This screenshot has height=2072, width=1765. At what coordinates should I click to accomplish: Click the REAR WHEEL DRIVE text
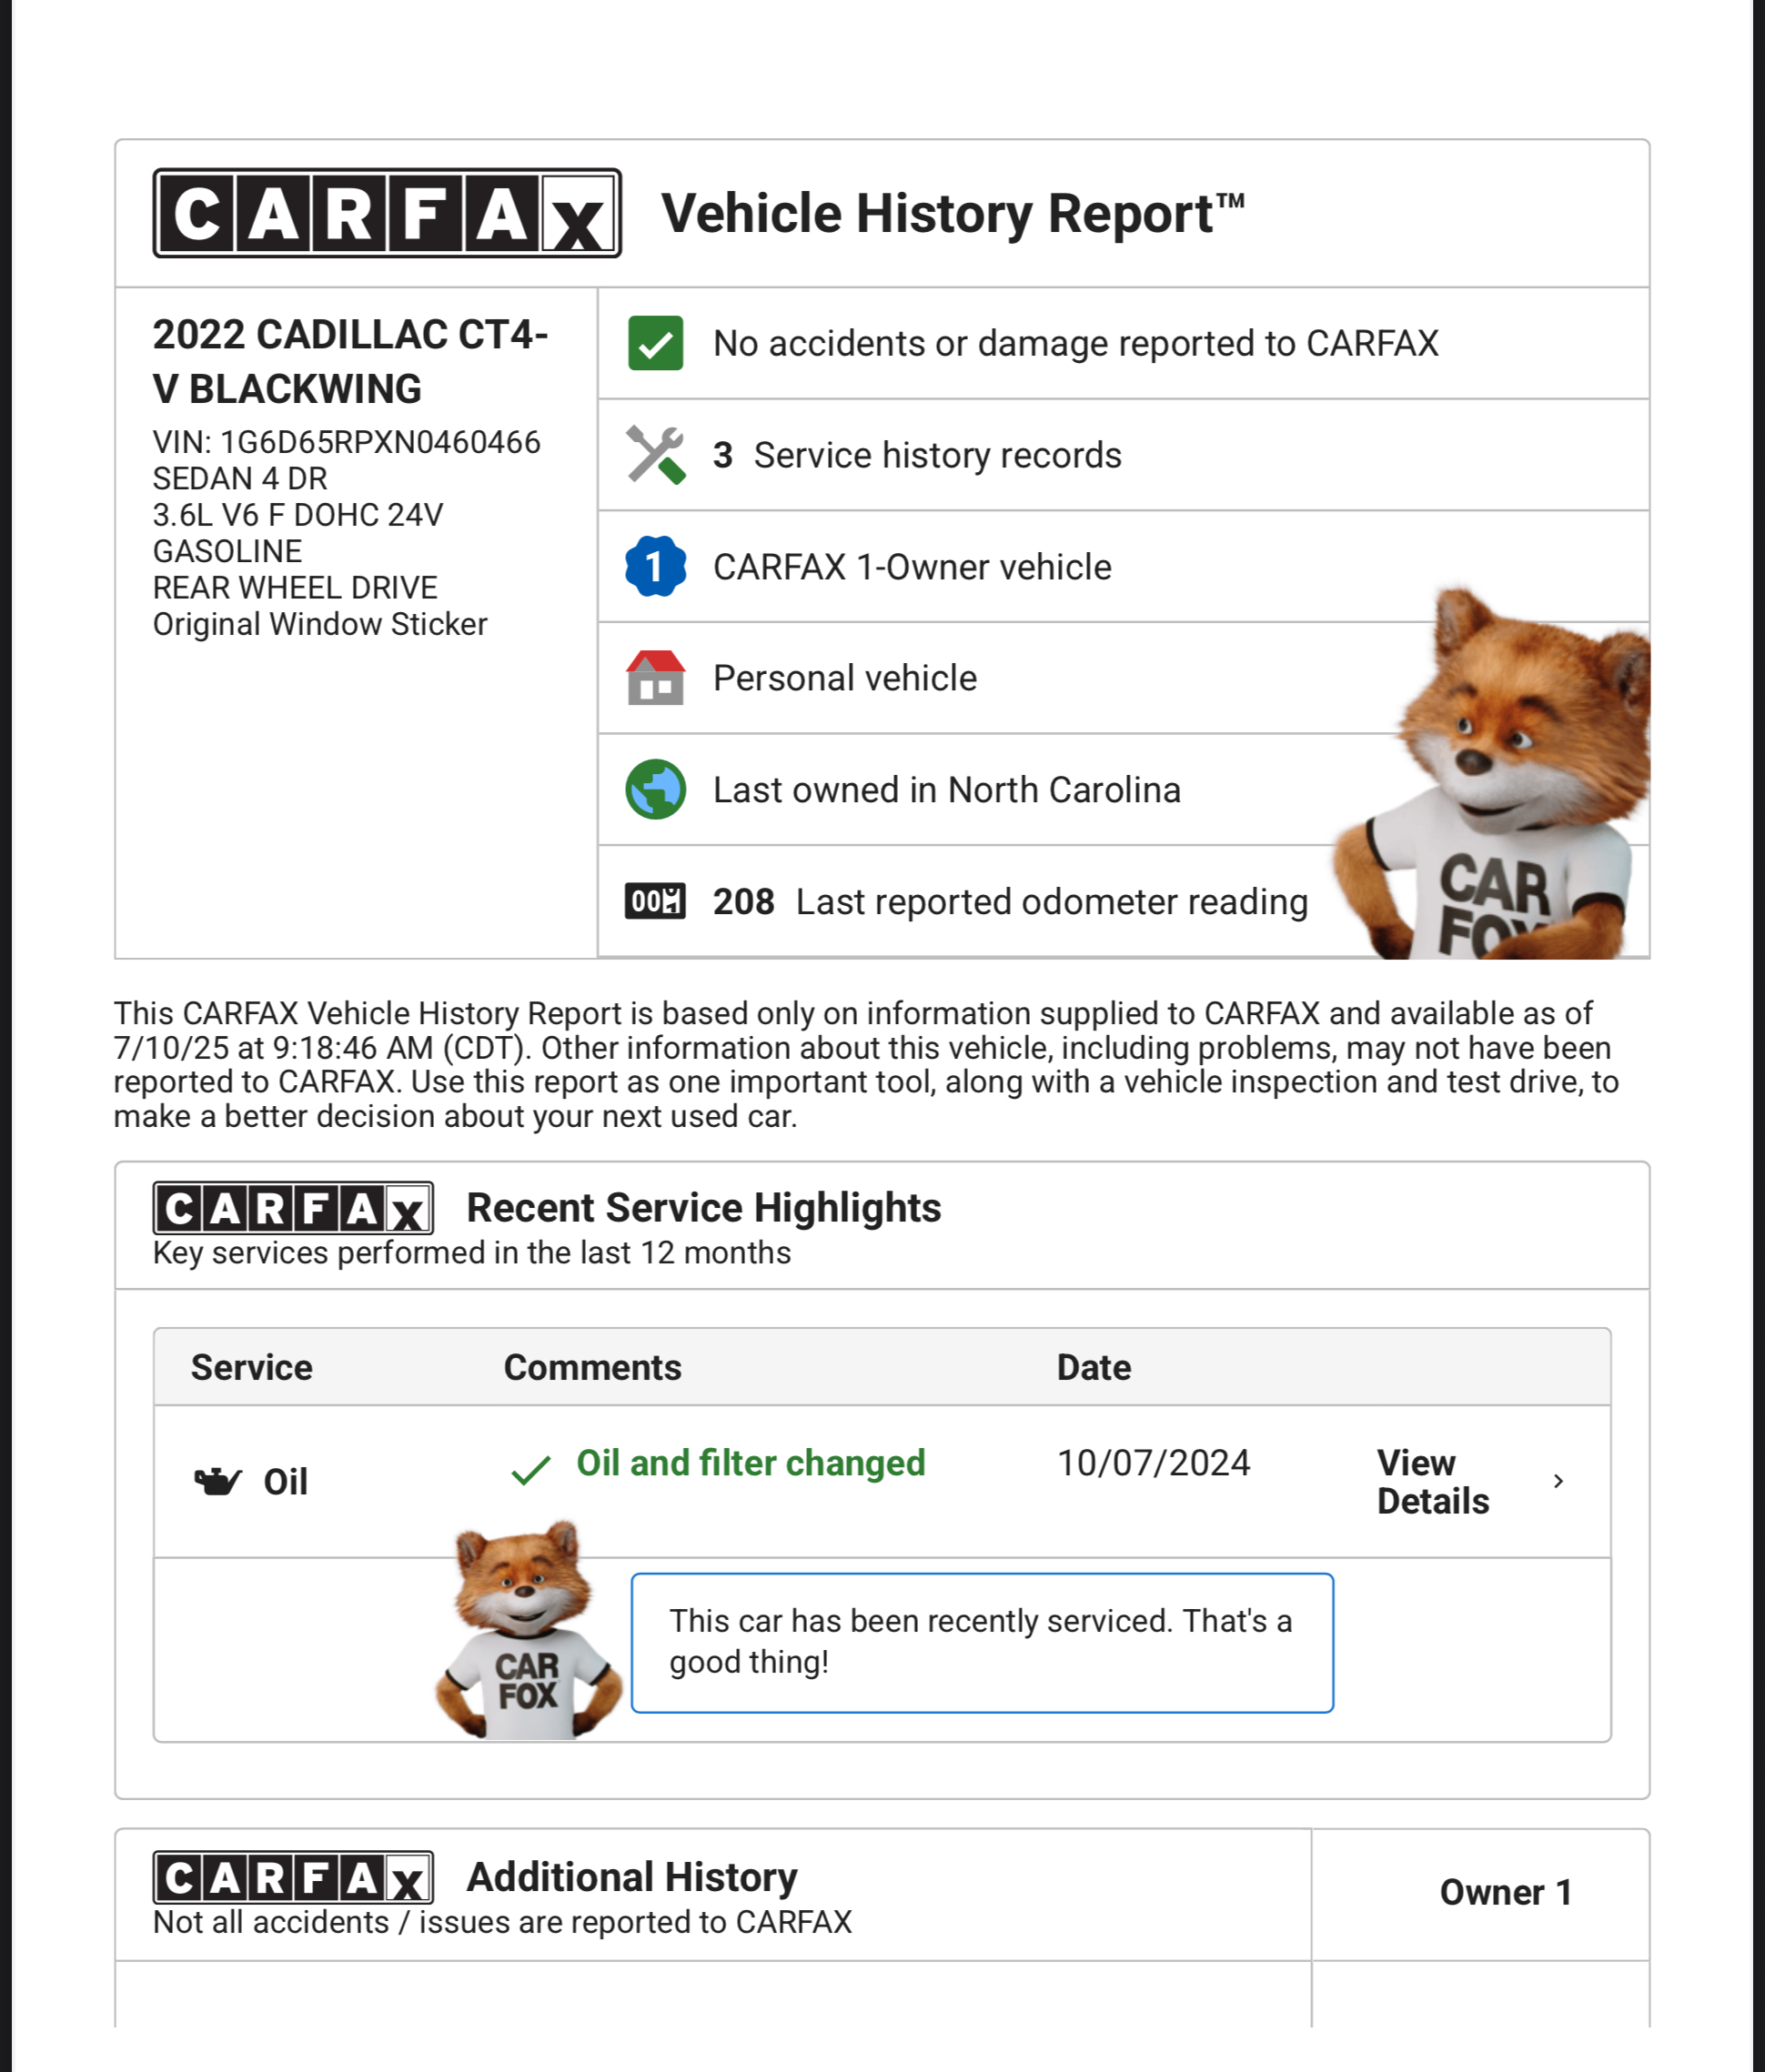[x=295, y=587]
